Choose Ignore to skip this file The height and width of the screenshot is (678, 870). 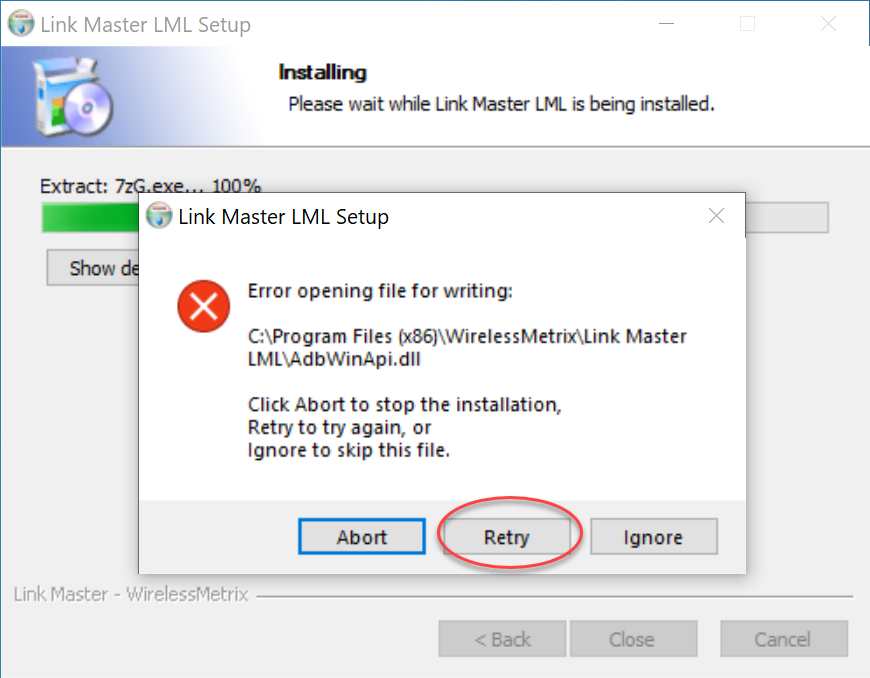tap(654, 537)
